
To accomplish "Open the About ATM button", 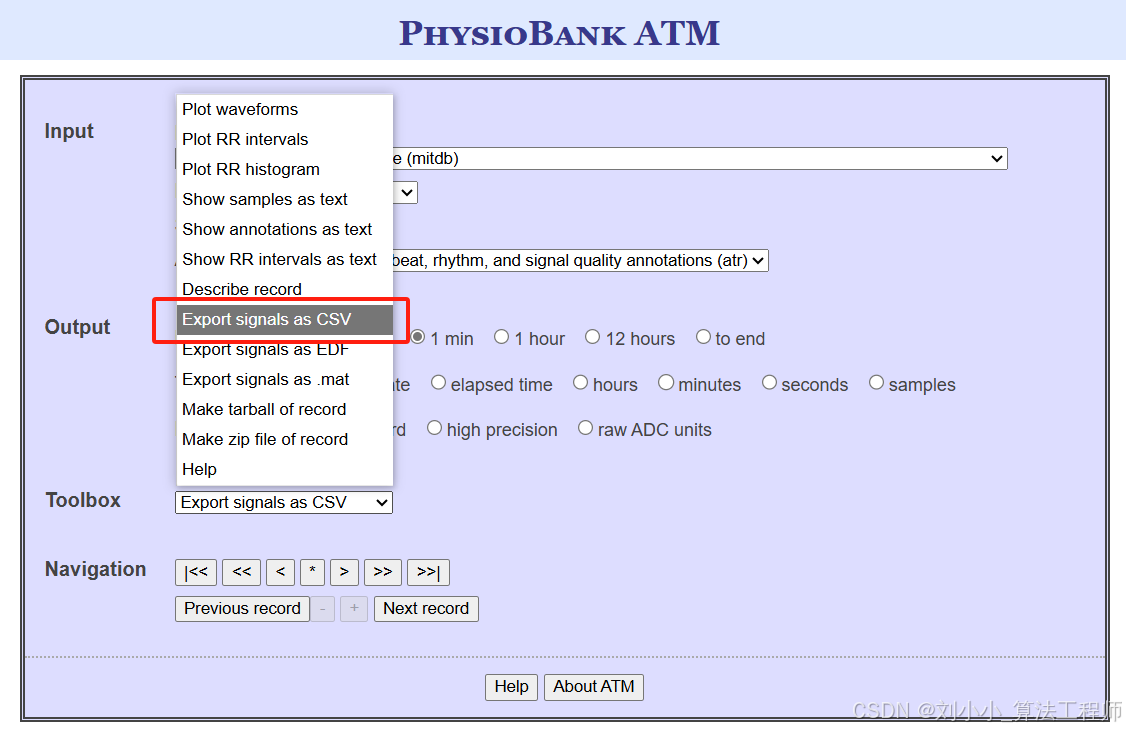I will tap(594, 687).
